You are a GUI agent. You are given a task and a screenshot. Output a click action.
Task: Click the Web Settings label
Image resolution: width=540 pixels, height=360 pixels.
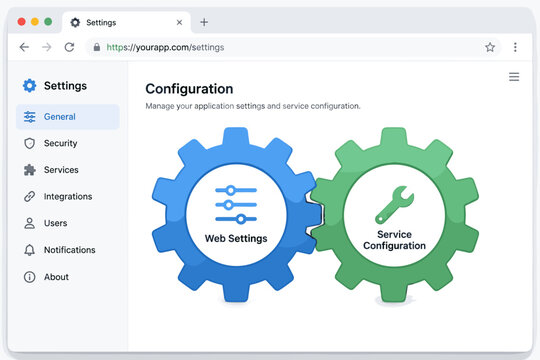[x=236, y=238]
